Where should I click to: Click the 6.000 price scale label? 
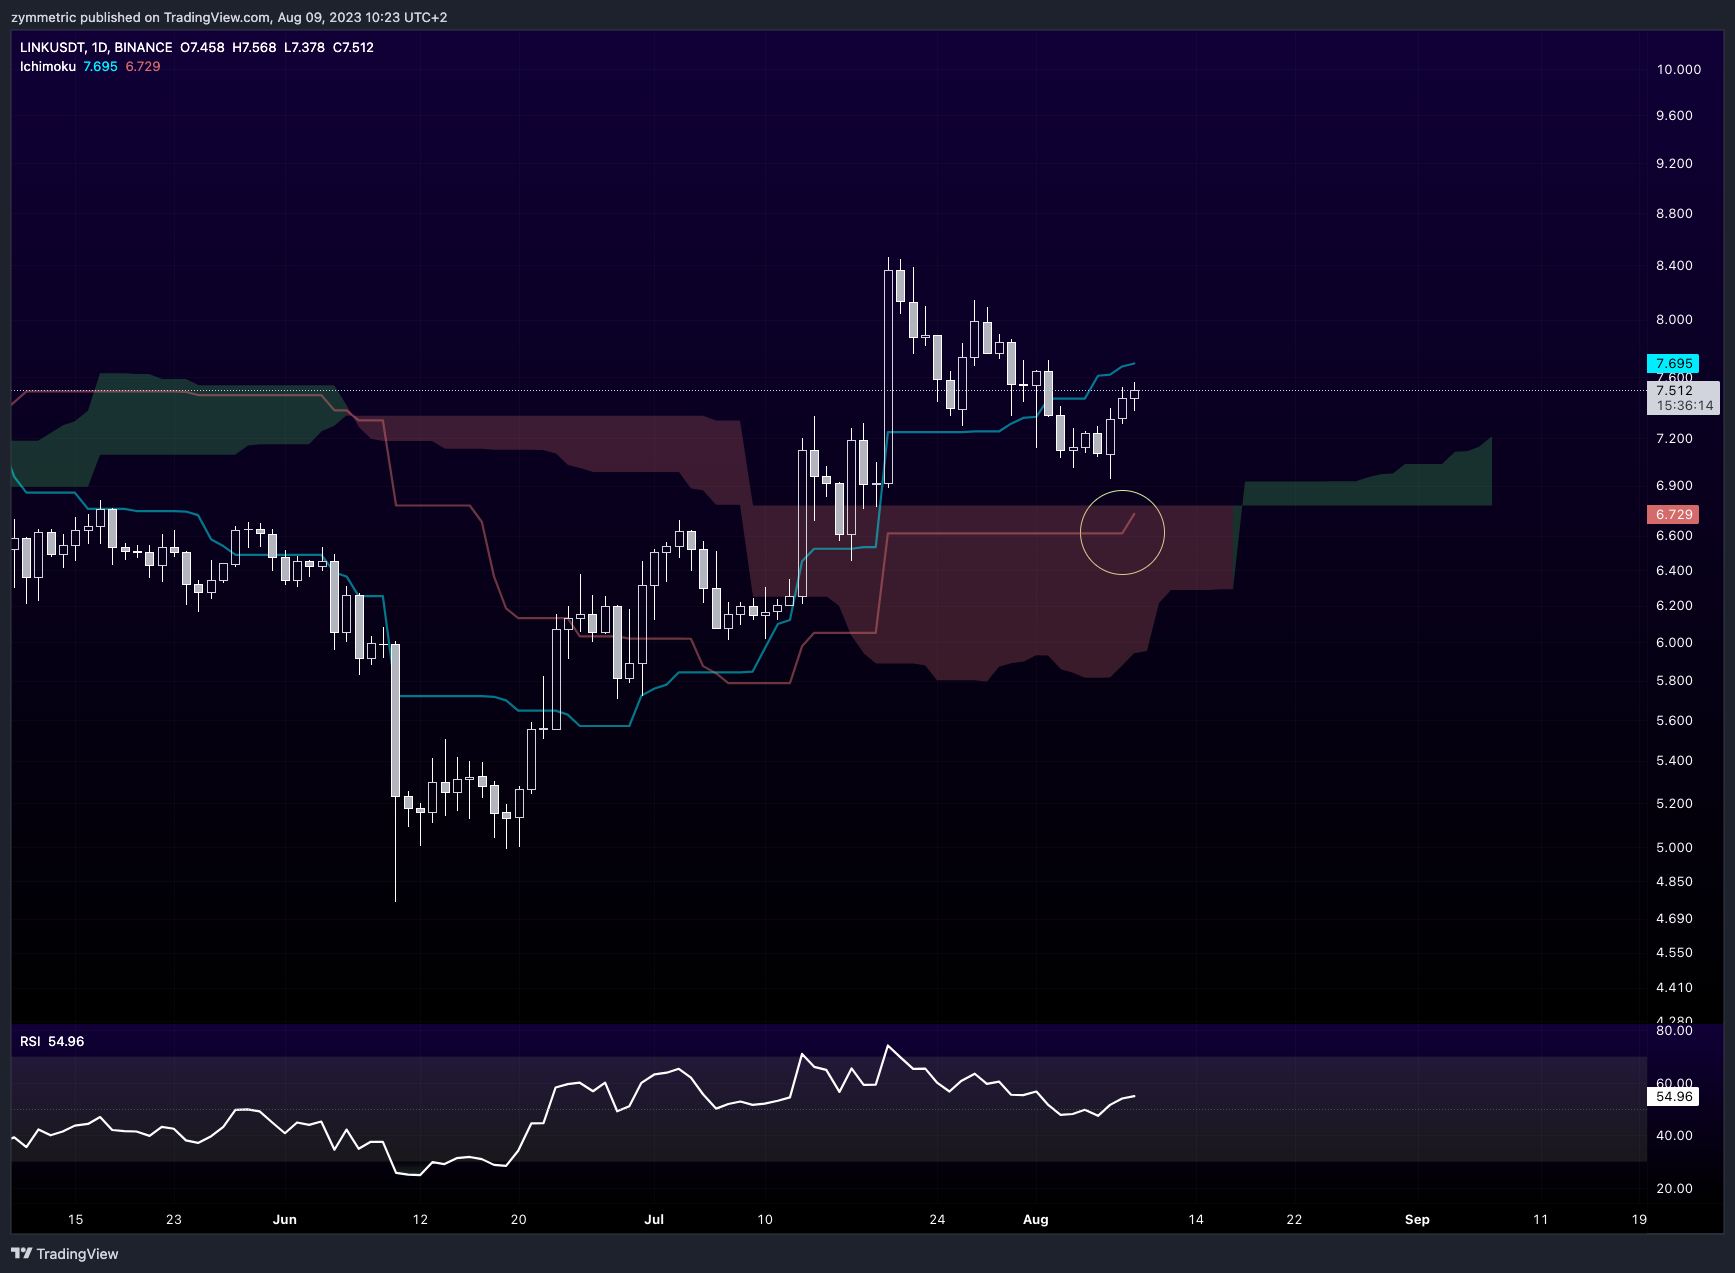point(1674,642)
